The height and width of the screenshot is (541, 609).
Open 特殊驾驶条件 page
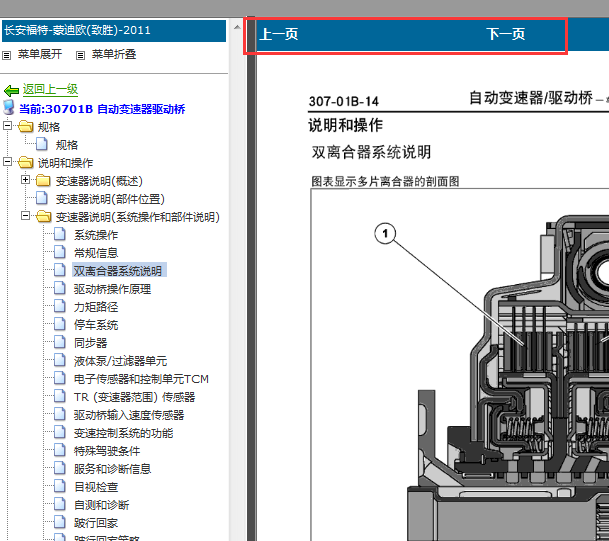(107, 451)
